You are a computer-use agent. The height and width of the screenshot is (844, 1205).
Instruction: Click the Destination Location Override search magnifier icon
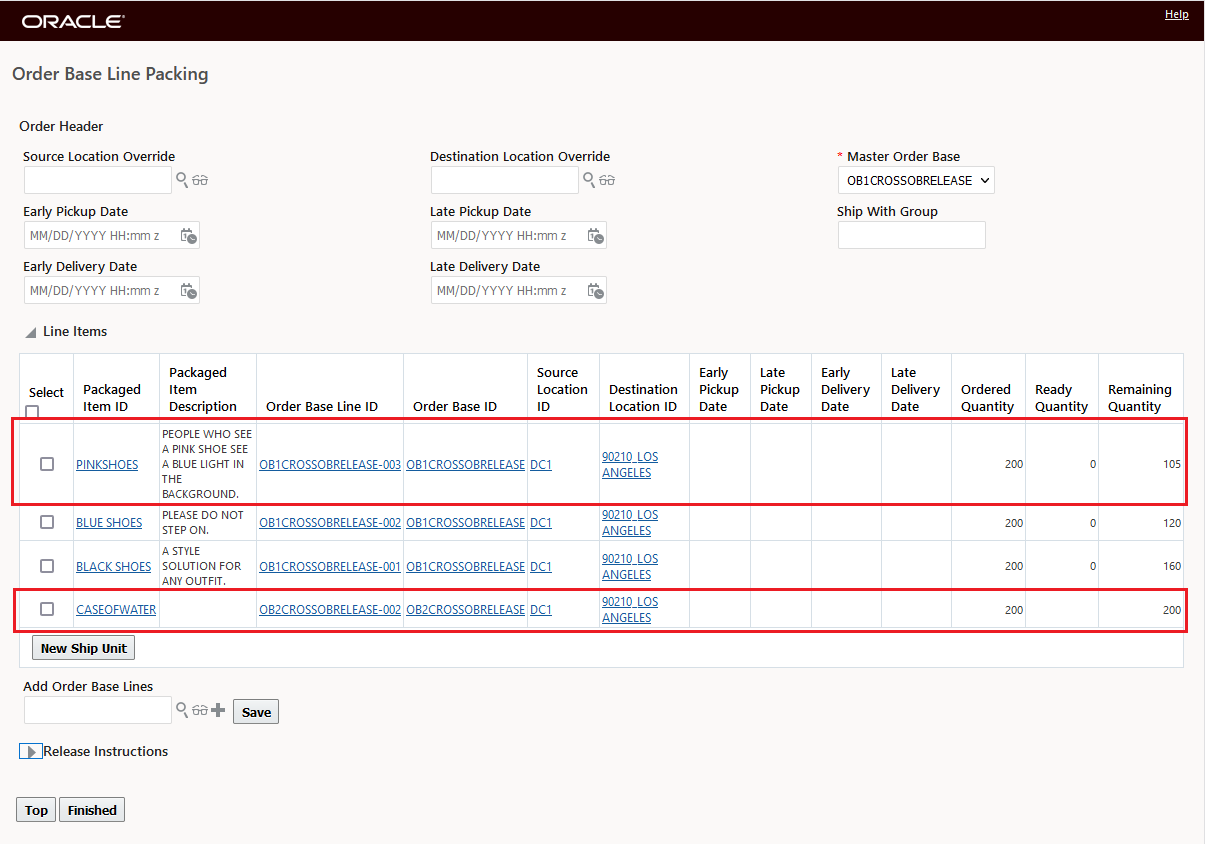[x=589, y=180]
